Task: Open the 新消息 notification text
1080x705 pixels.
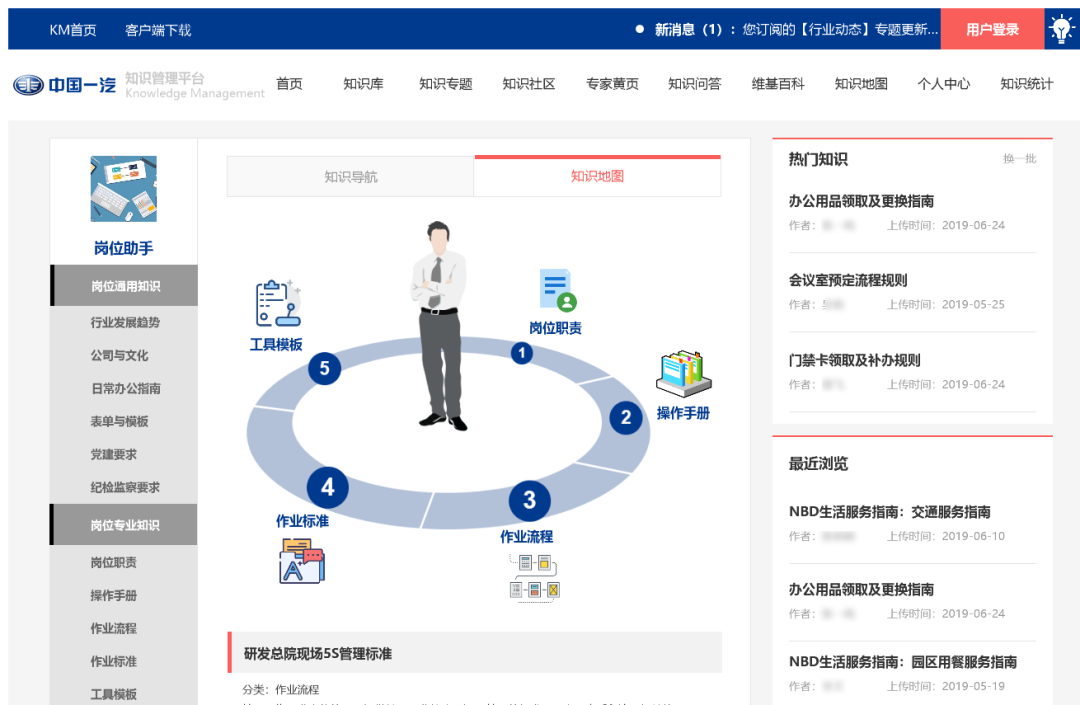Action: [796, 30]
